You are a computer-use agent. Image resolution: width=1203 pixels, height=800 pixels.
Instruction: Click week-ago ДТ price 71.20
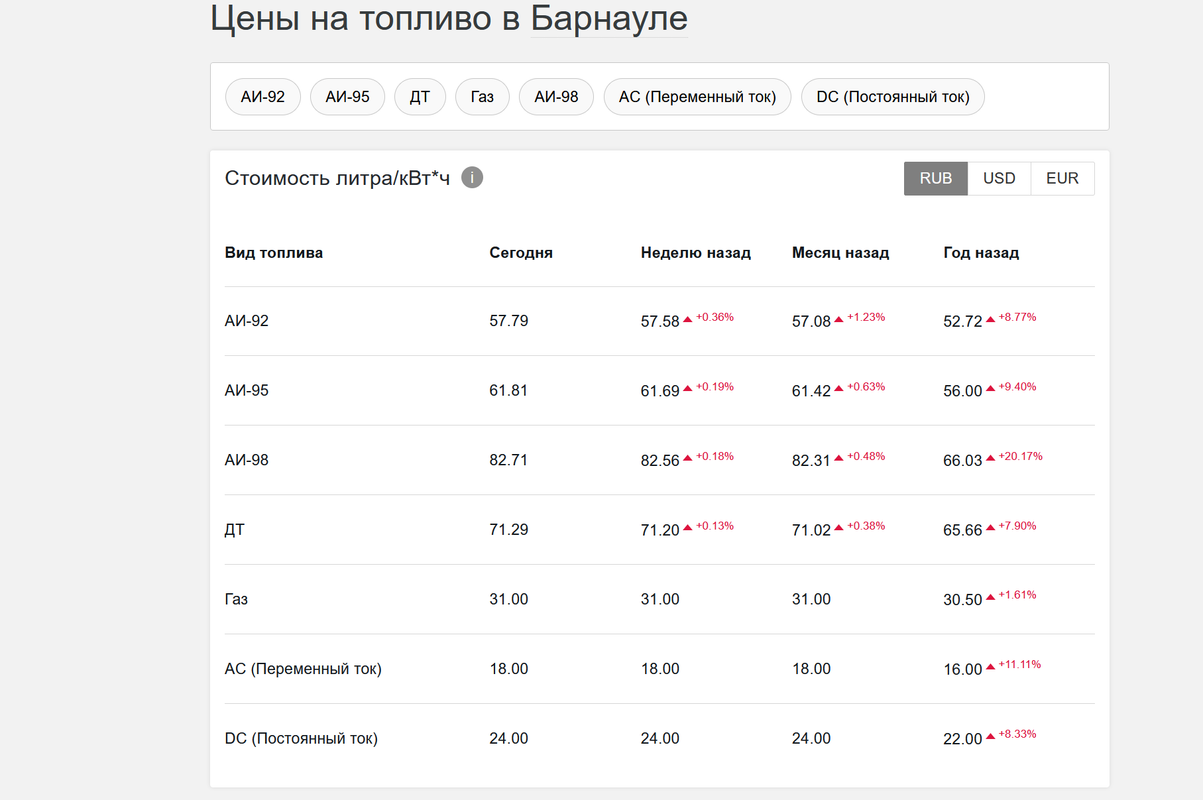point(660,531)
